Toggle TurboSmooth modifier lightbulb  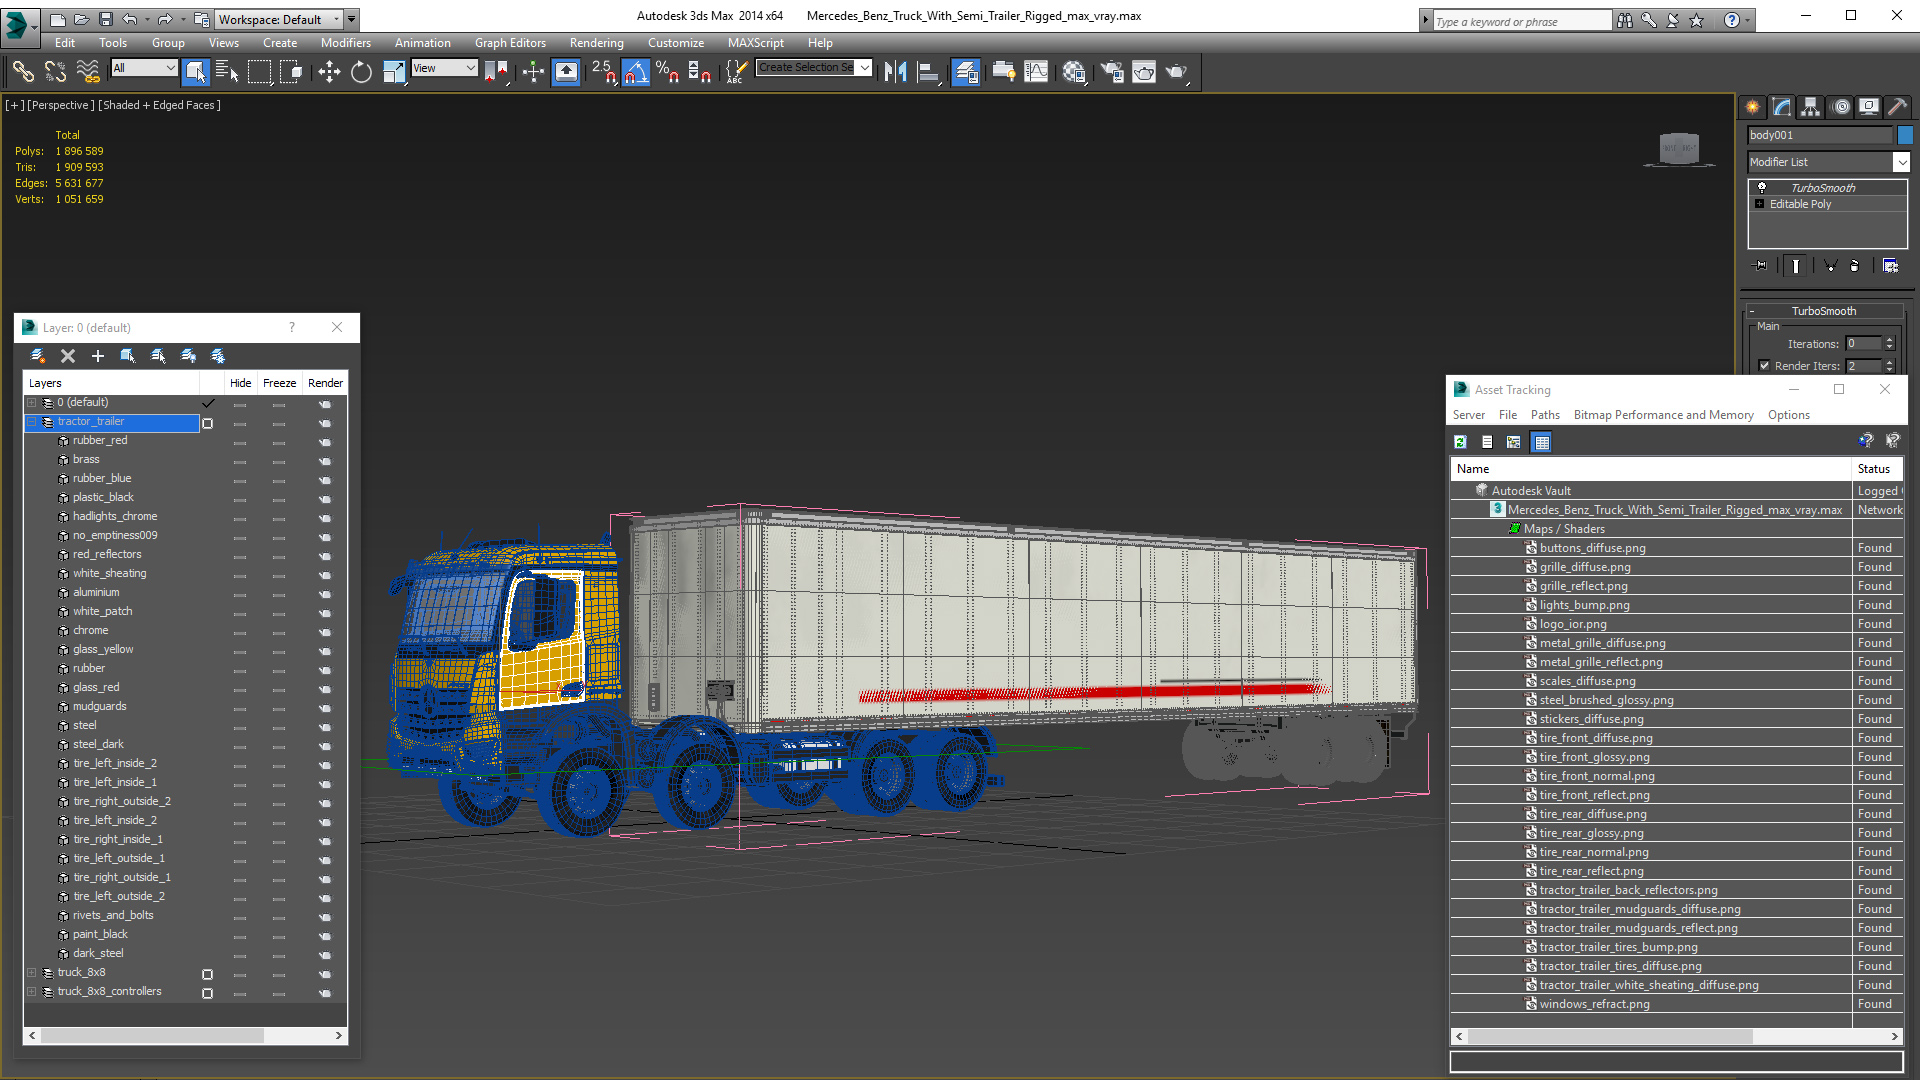coord(1762,188)
